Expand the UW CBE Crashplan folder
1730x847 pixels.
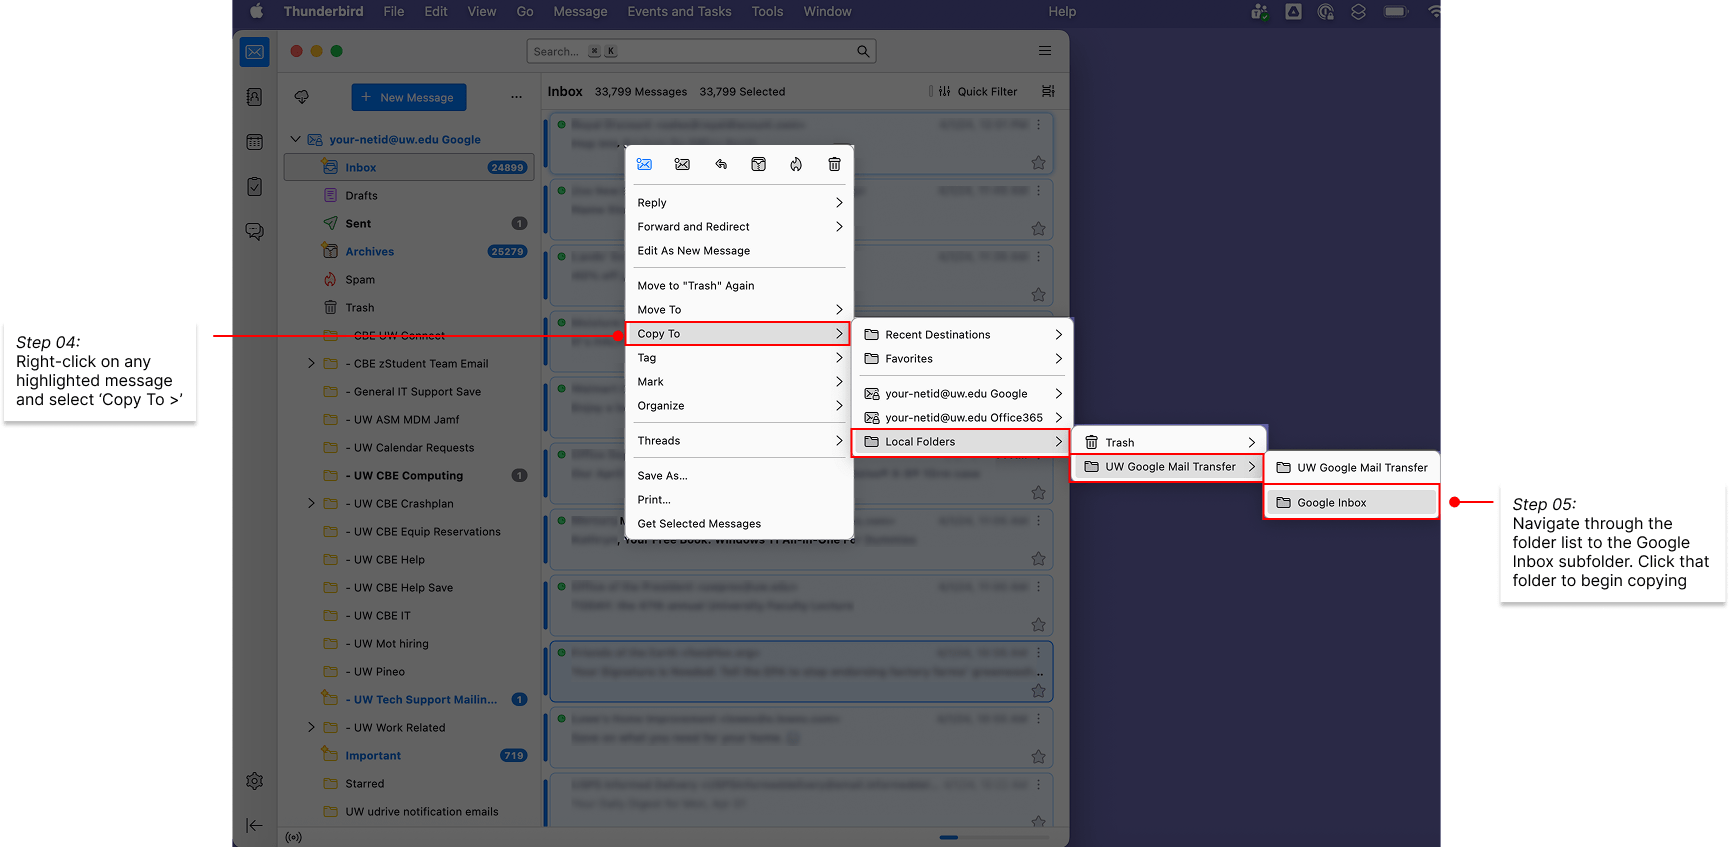click(x=311, y=503)
